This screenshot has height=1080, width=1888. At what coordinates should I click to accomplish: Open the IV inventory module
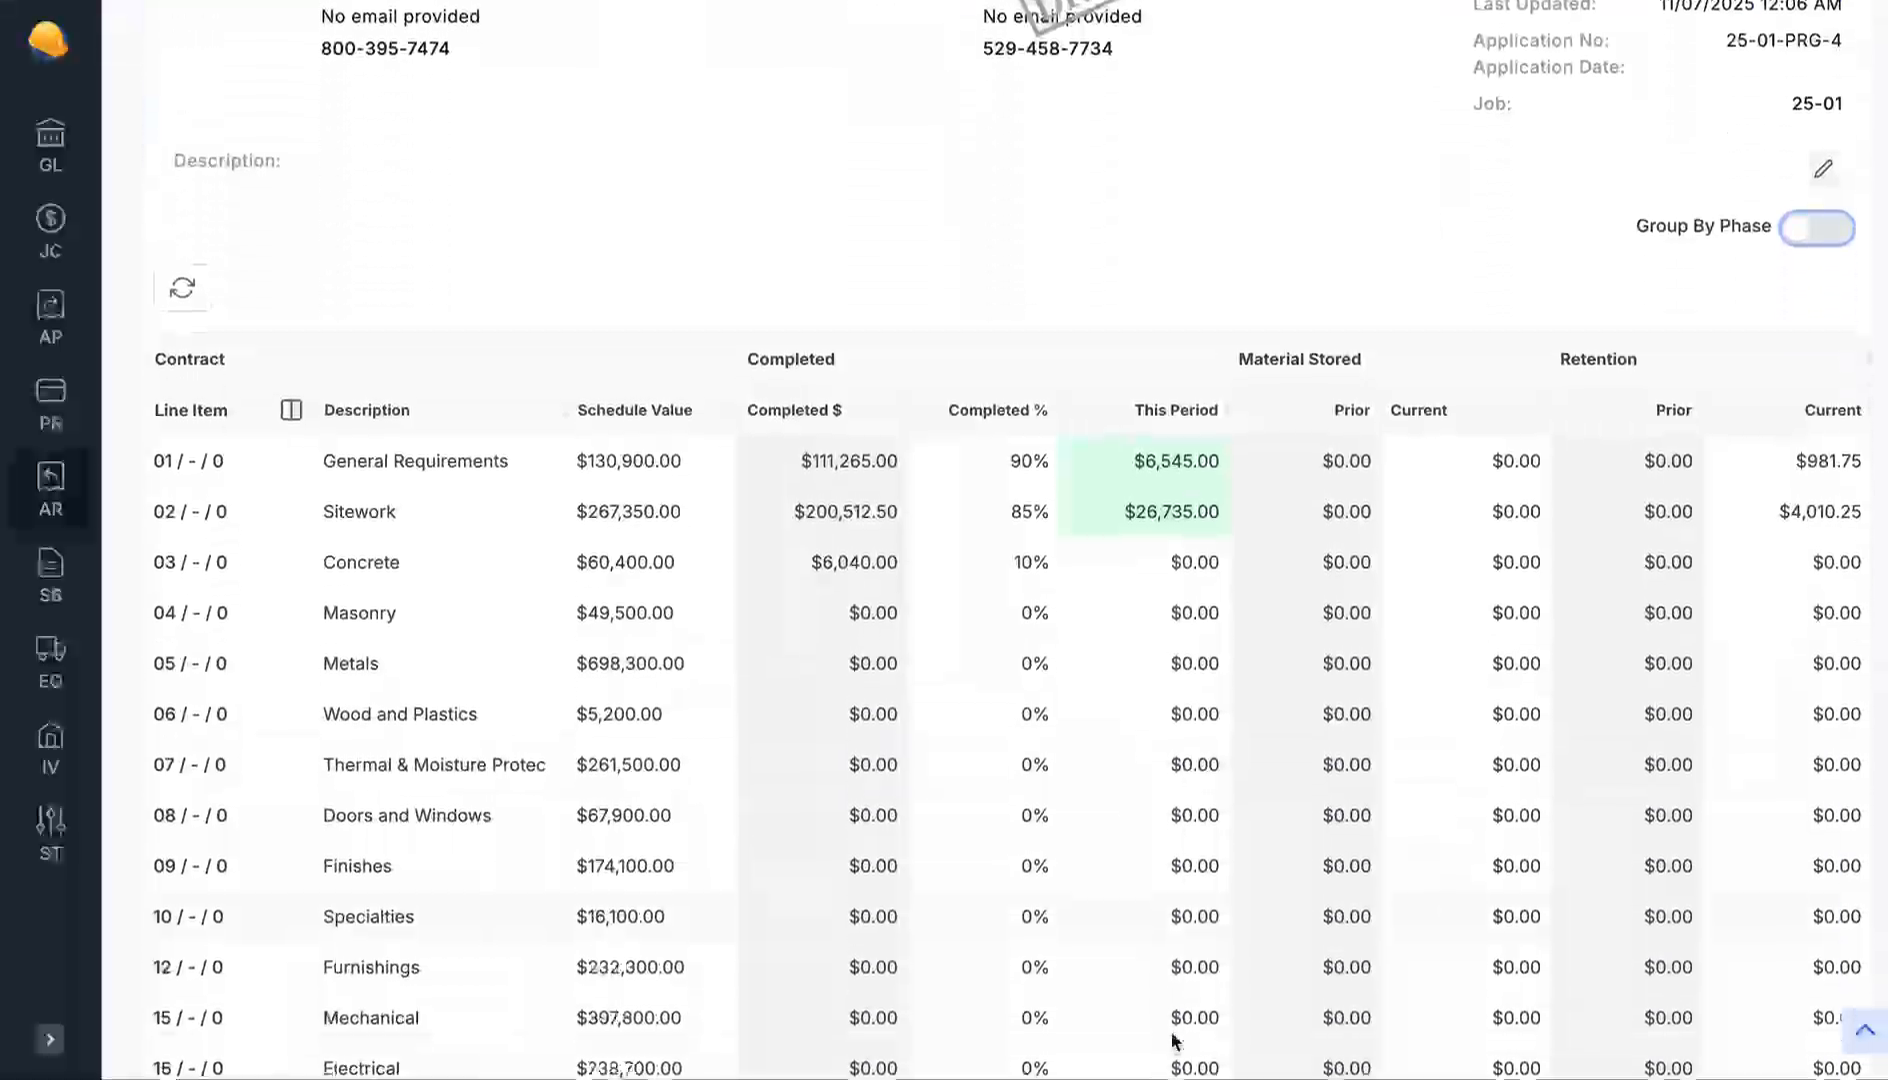point(50,748)
